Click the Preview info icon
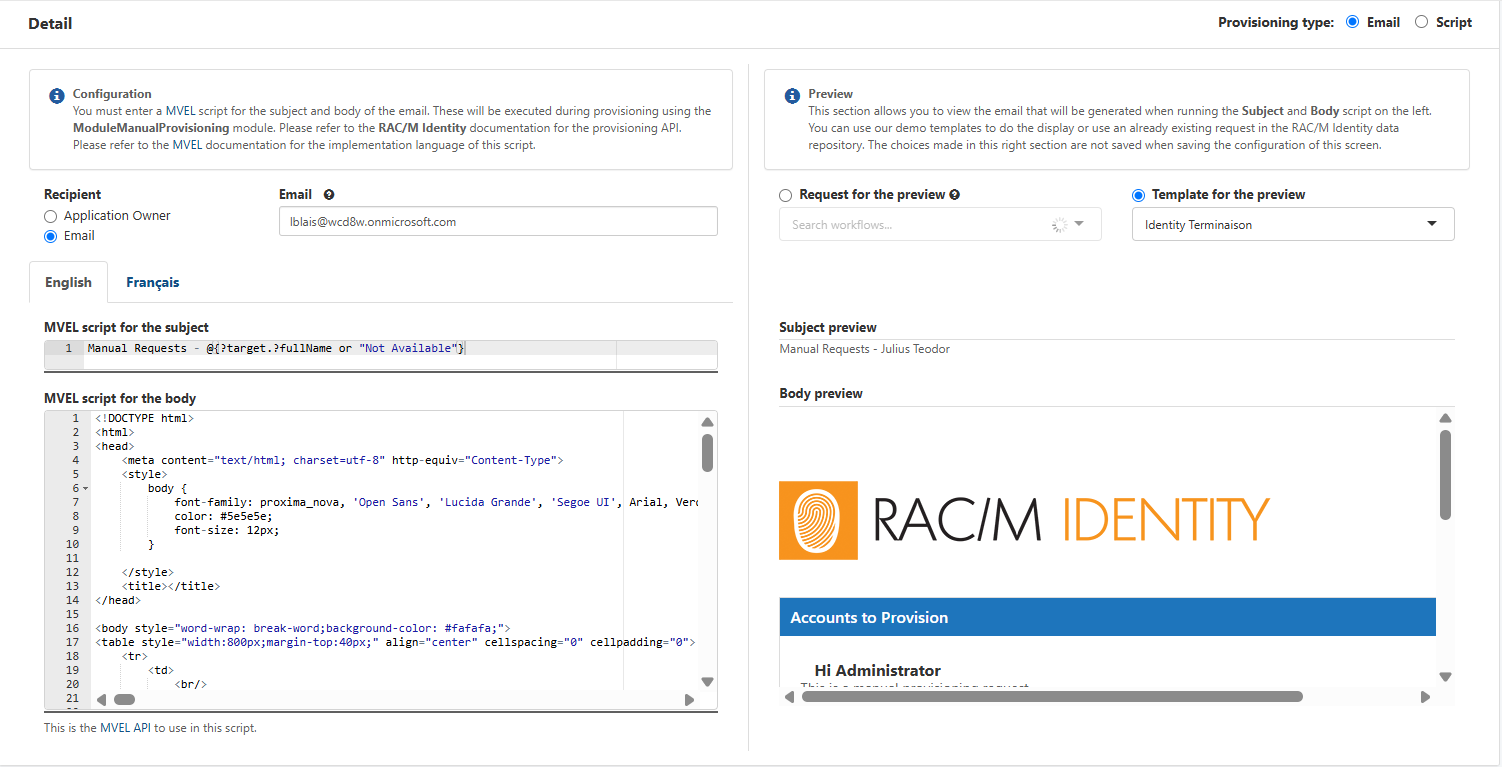The image size is (1502, 767). (x=792, y=96)
